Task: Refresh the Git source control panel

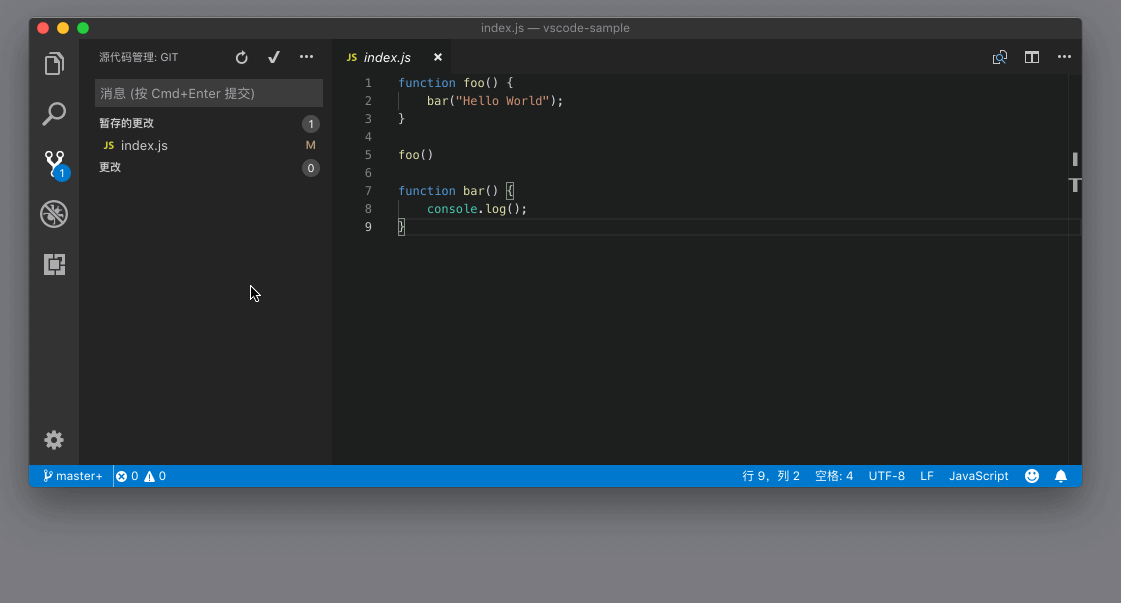Action: pyautogui.click(x=241, y=58)
